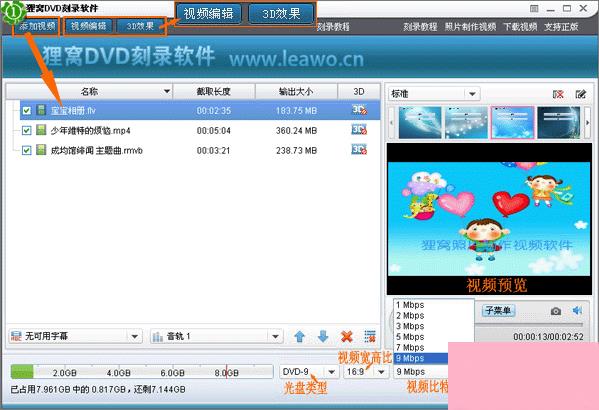
Task: Sort by the 截取长度 column header
Action: (214, 91)
